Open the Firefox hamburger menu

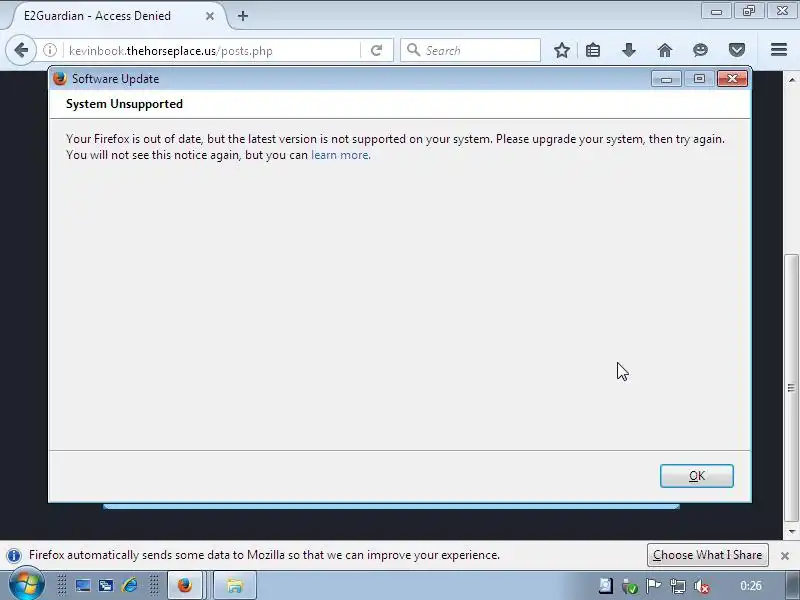click(x=779, y=50)
